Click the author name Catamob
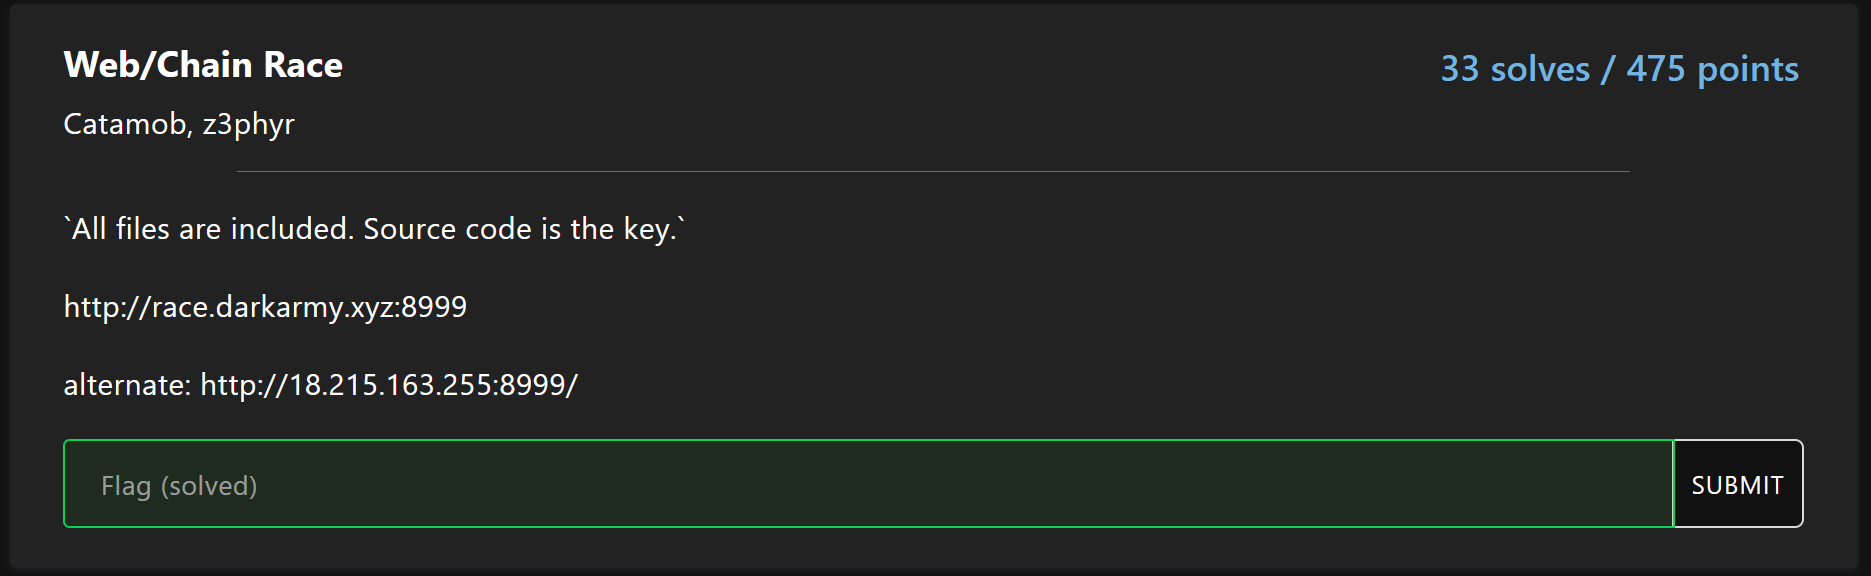This screenshot has width=1871, height=576. point(124,124)
